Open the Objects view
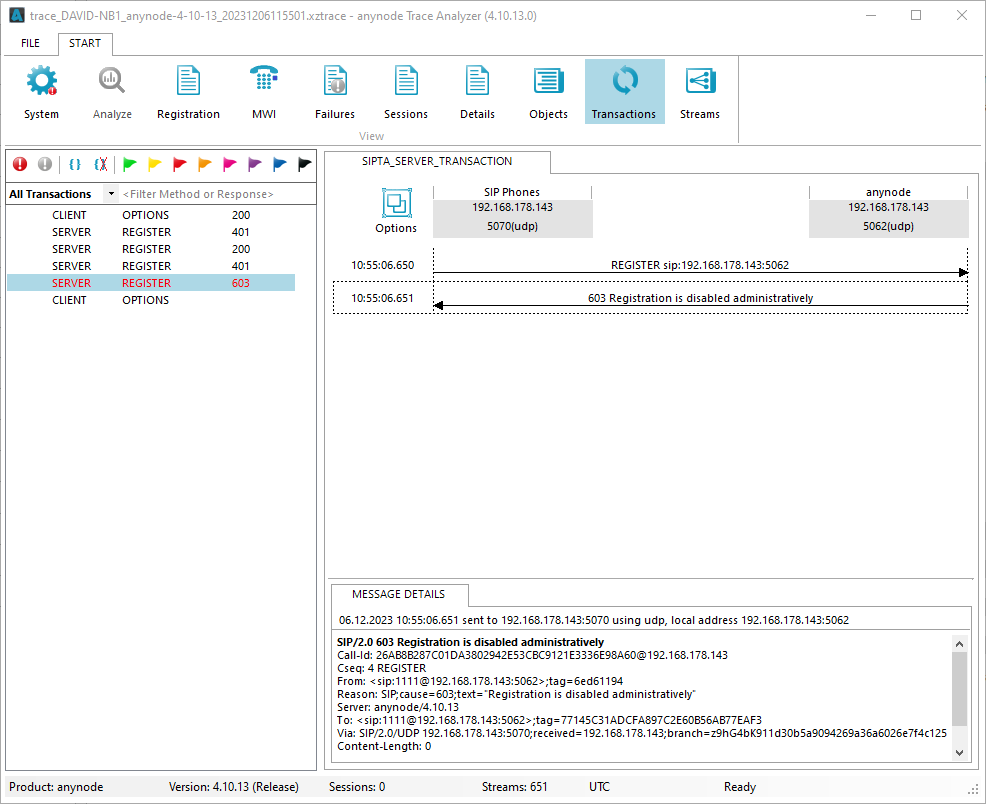 548,91
